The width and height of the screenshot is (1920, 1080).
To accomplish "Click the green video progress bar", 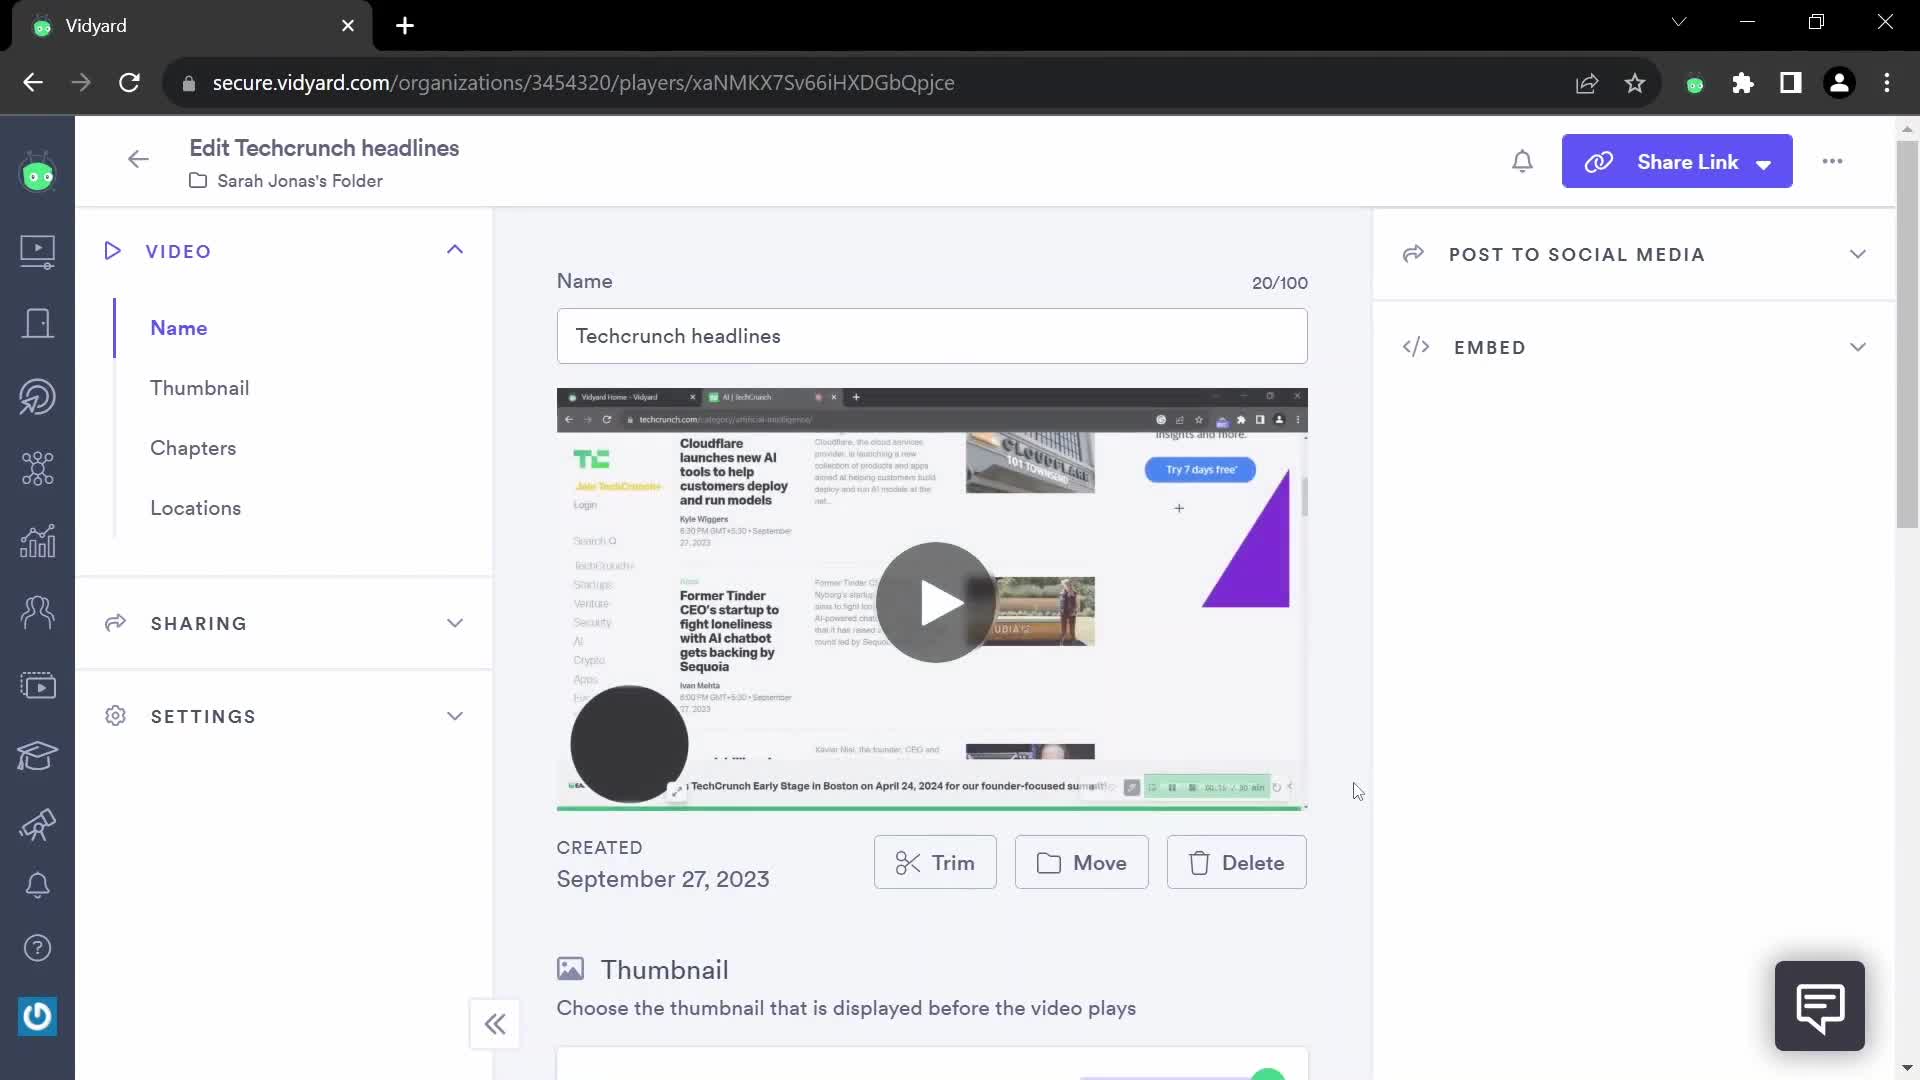I will click(932, 807).
